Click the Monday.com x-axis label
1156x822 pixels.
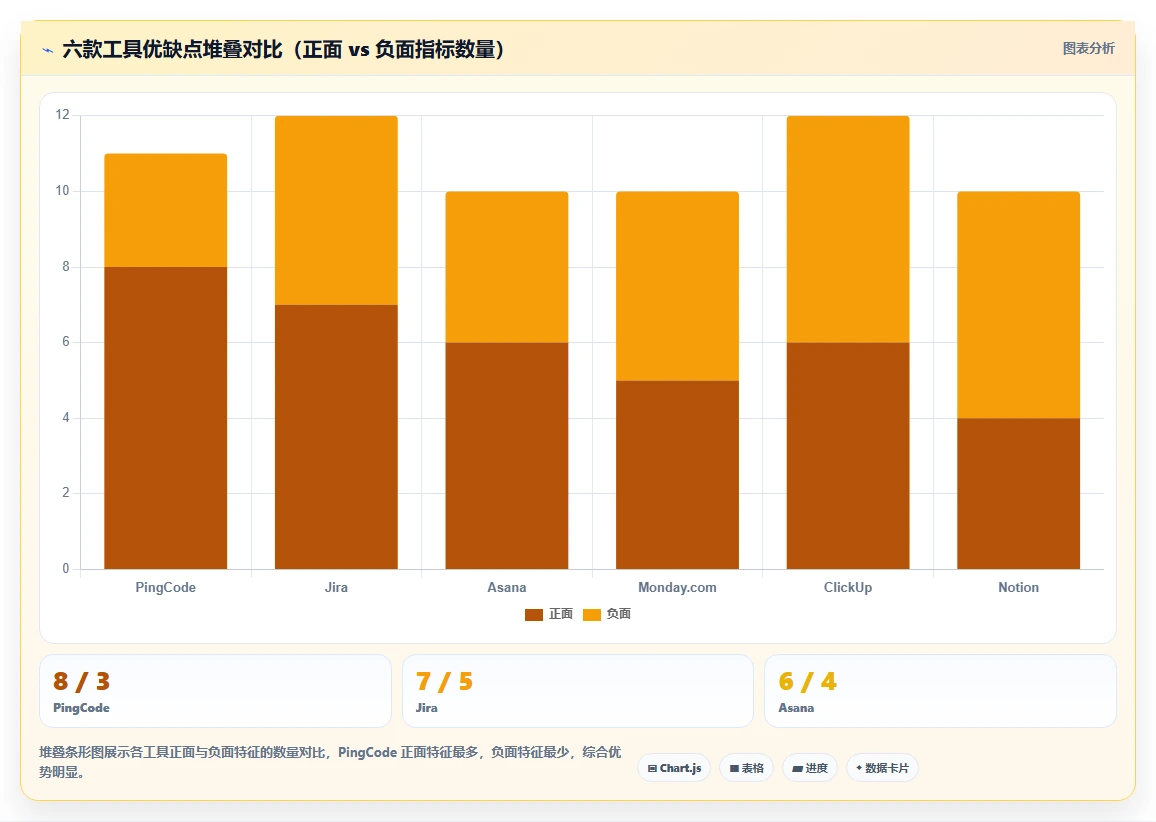click(x=678, y=588)
